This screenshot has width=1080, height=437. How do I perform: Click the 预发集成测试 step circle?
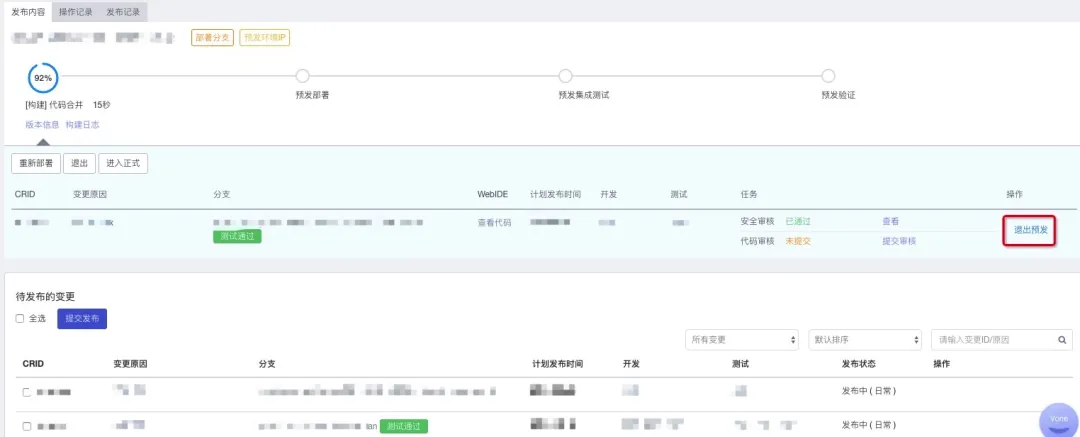coord(565,76)
